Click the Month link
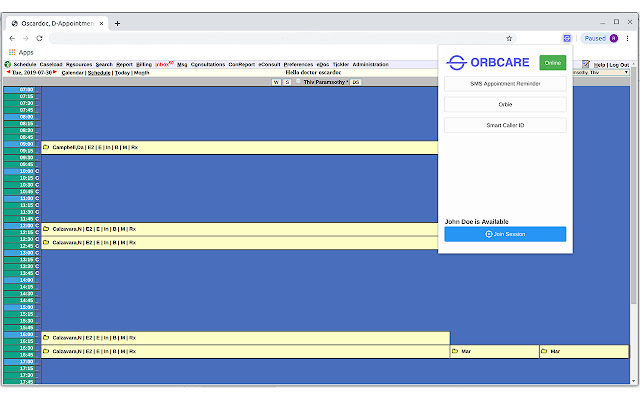The image size is (640, 400). (142, 73)
